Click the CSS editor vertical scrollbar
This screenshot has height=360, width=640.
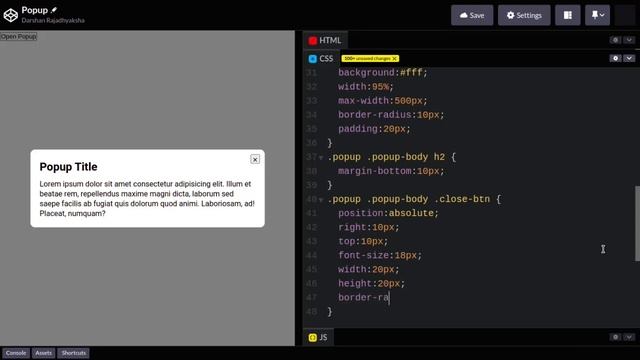(637, 223)
